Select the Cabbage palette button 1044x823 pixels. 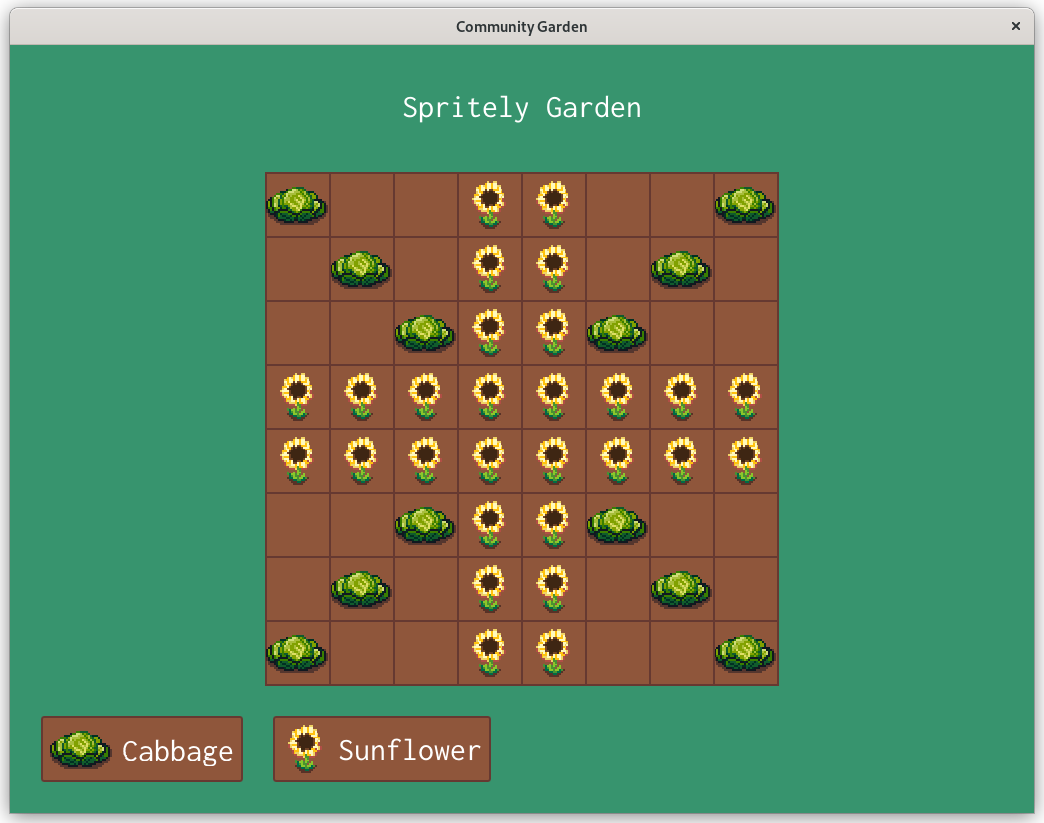[x=142, y=749]
